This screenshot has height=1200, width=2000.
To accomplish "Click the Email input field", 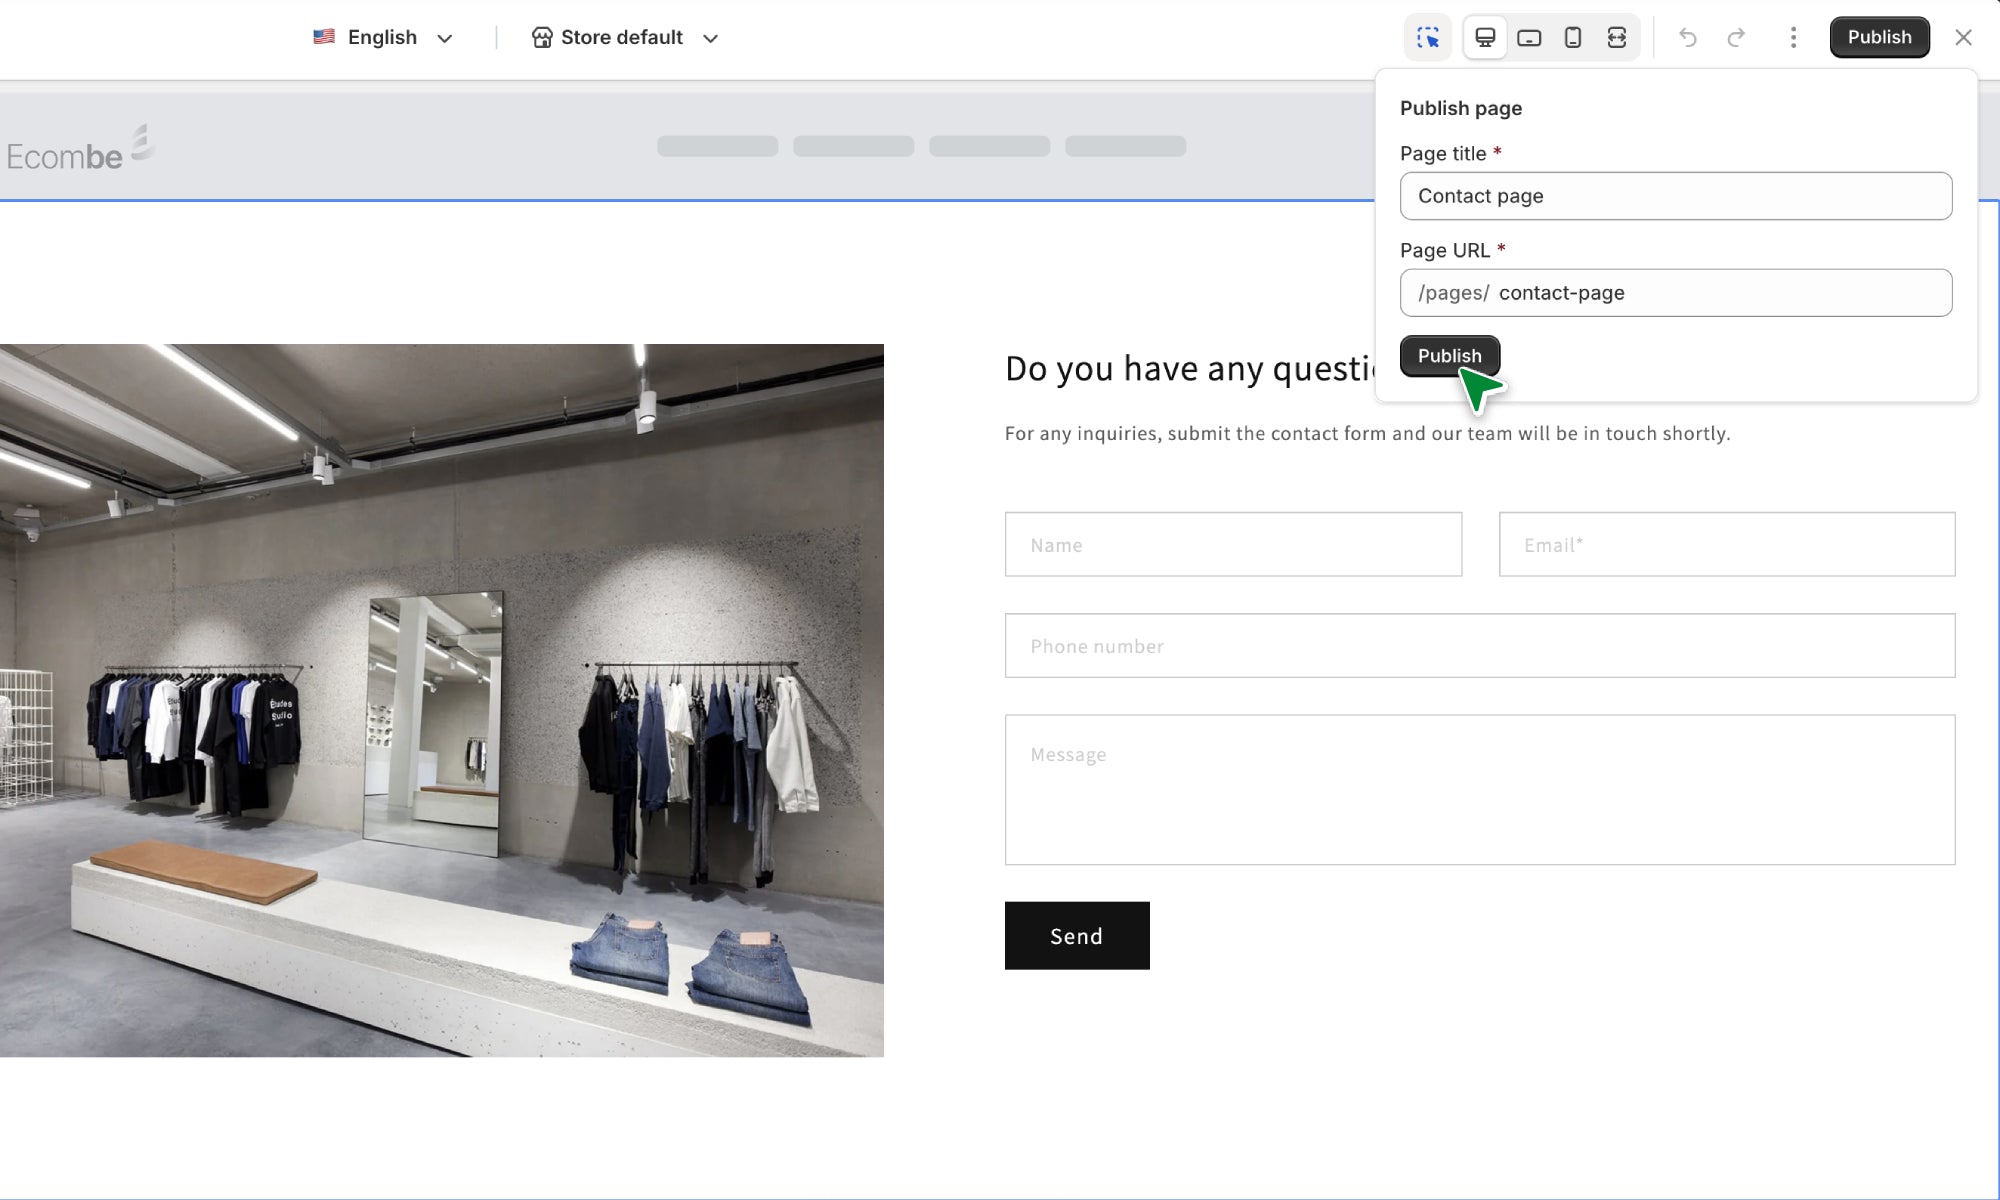I will tap(1726, 545).
